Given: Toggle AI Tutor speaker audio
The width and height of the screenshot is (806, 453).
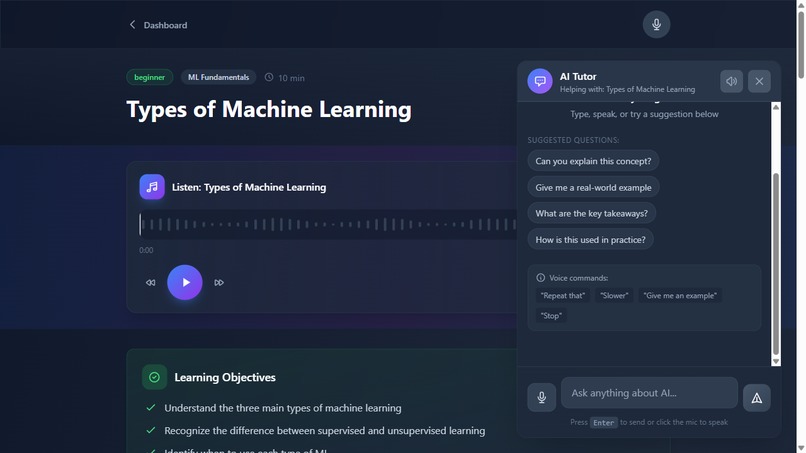Looking at the screenshot, I should coord(731,81).
